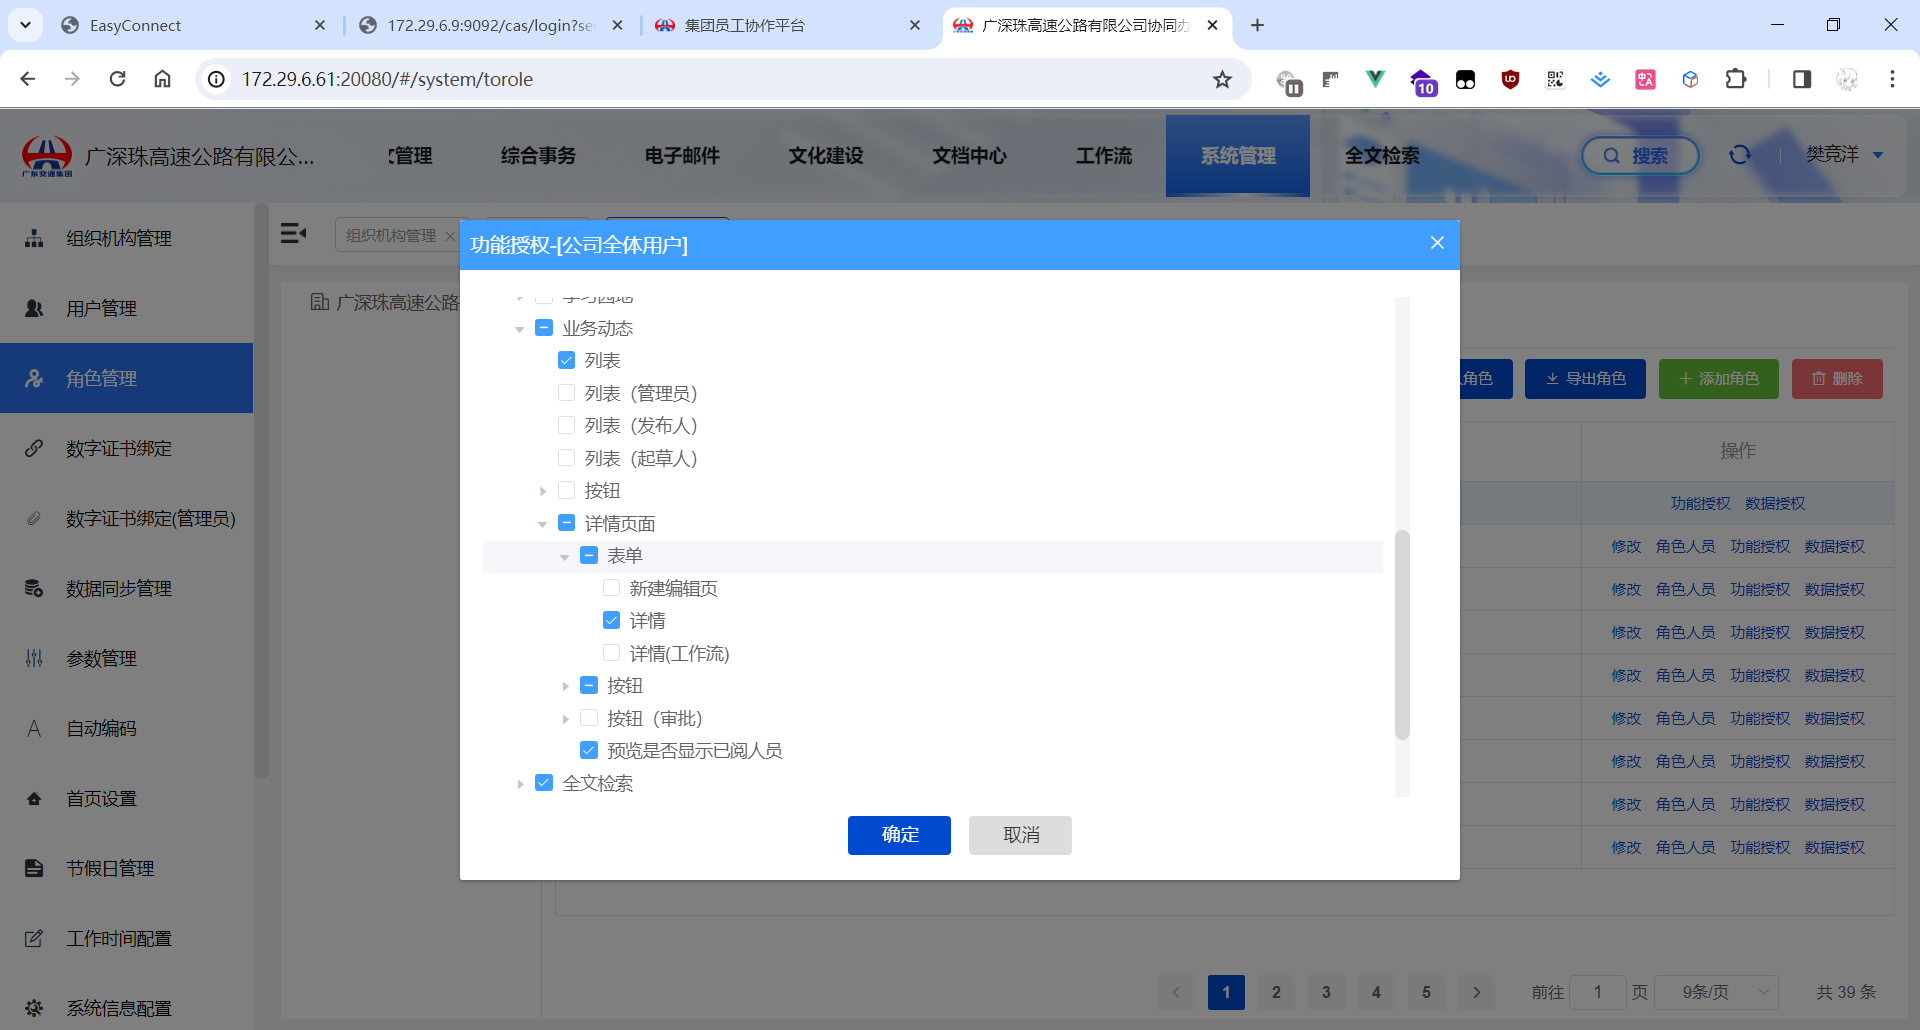Collapse the 详情页面 tree node
This screenshot has height=1030, width=1920.
tap(542, 524)
